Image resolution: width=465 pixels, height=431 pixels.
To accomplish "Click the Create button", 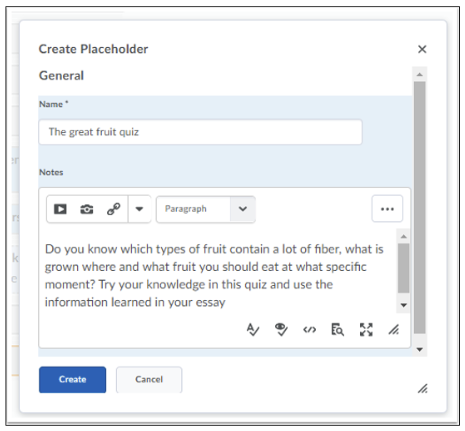I will coord(72,379).
